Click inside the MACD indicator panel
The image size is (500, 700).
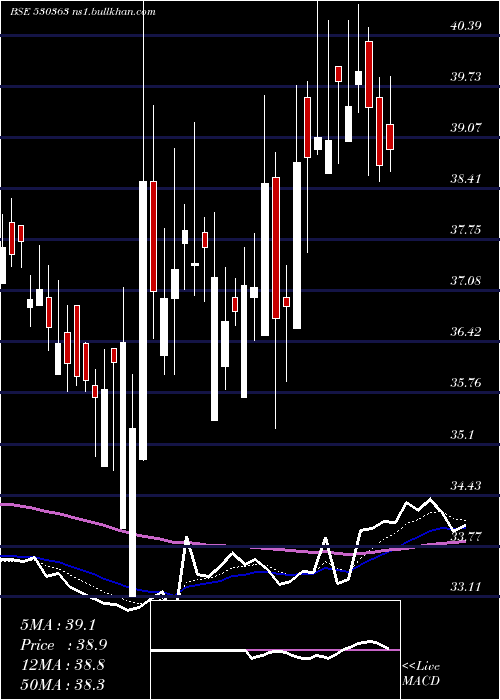275,650
